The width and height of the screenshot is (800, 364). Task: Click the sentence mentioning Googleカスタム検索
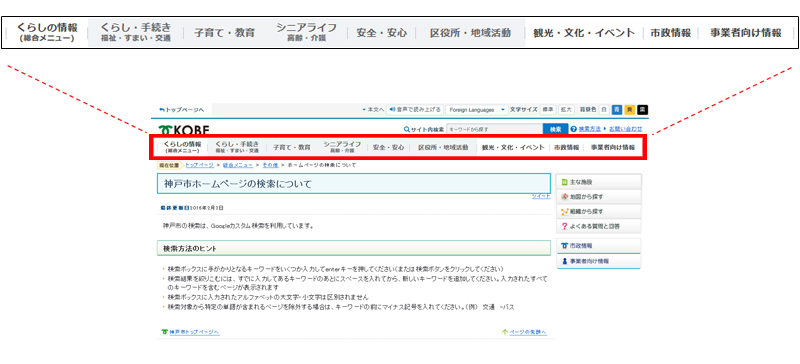pos(237,225)
